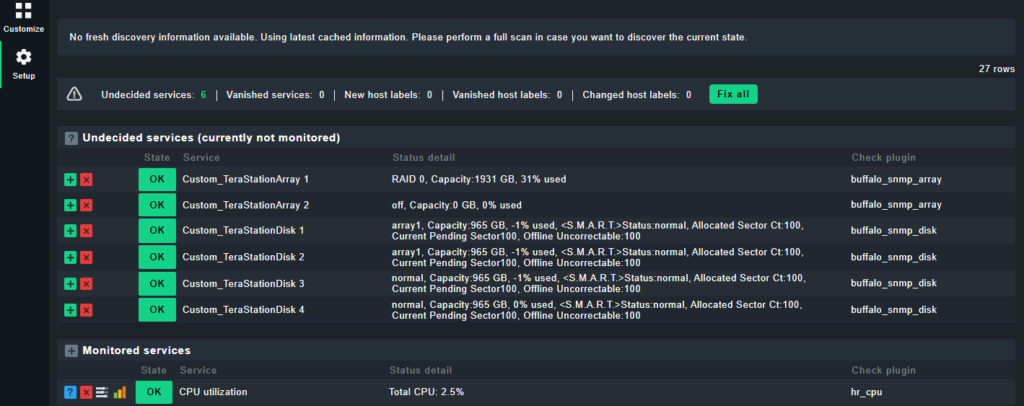Add Custom_TeraStationArray 1 to monitored services

point(71,180)
